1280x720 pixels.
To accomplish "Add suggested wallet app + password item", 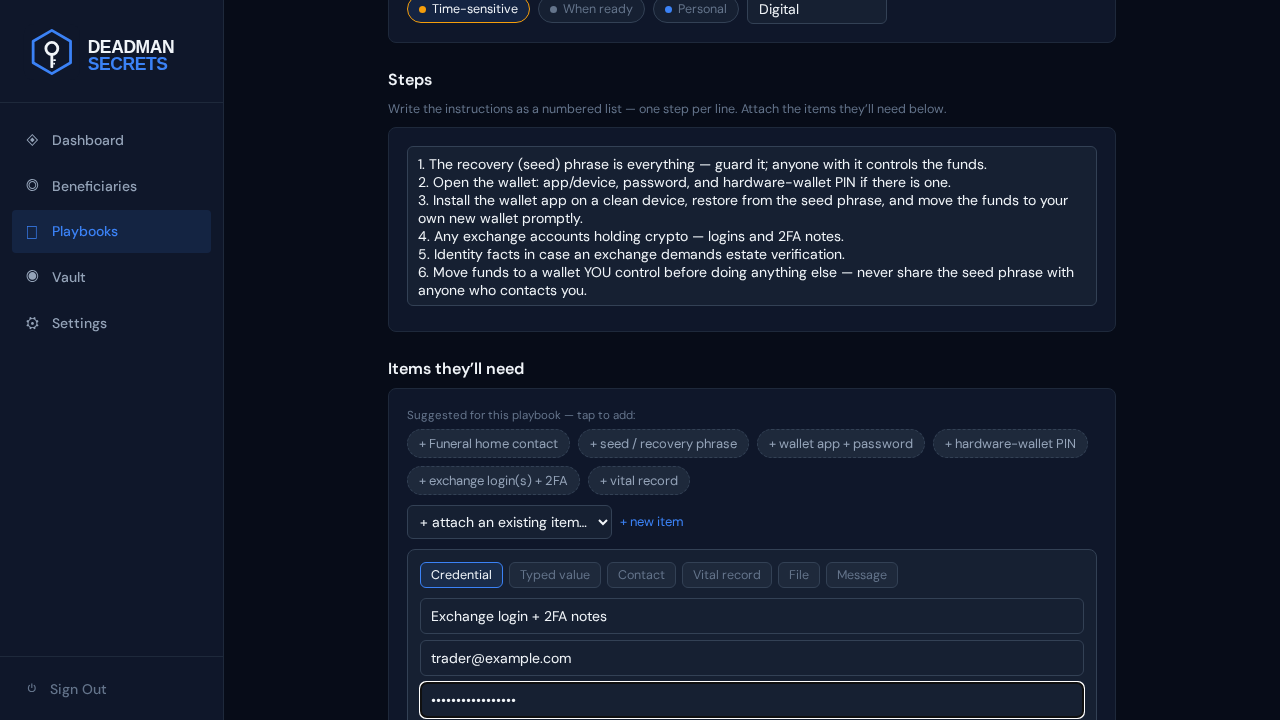I will pyautogui.click(x=840, y=444).
